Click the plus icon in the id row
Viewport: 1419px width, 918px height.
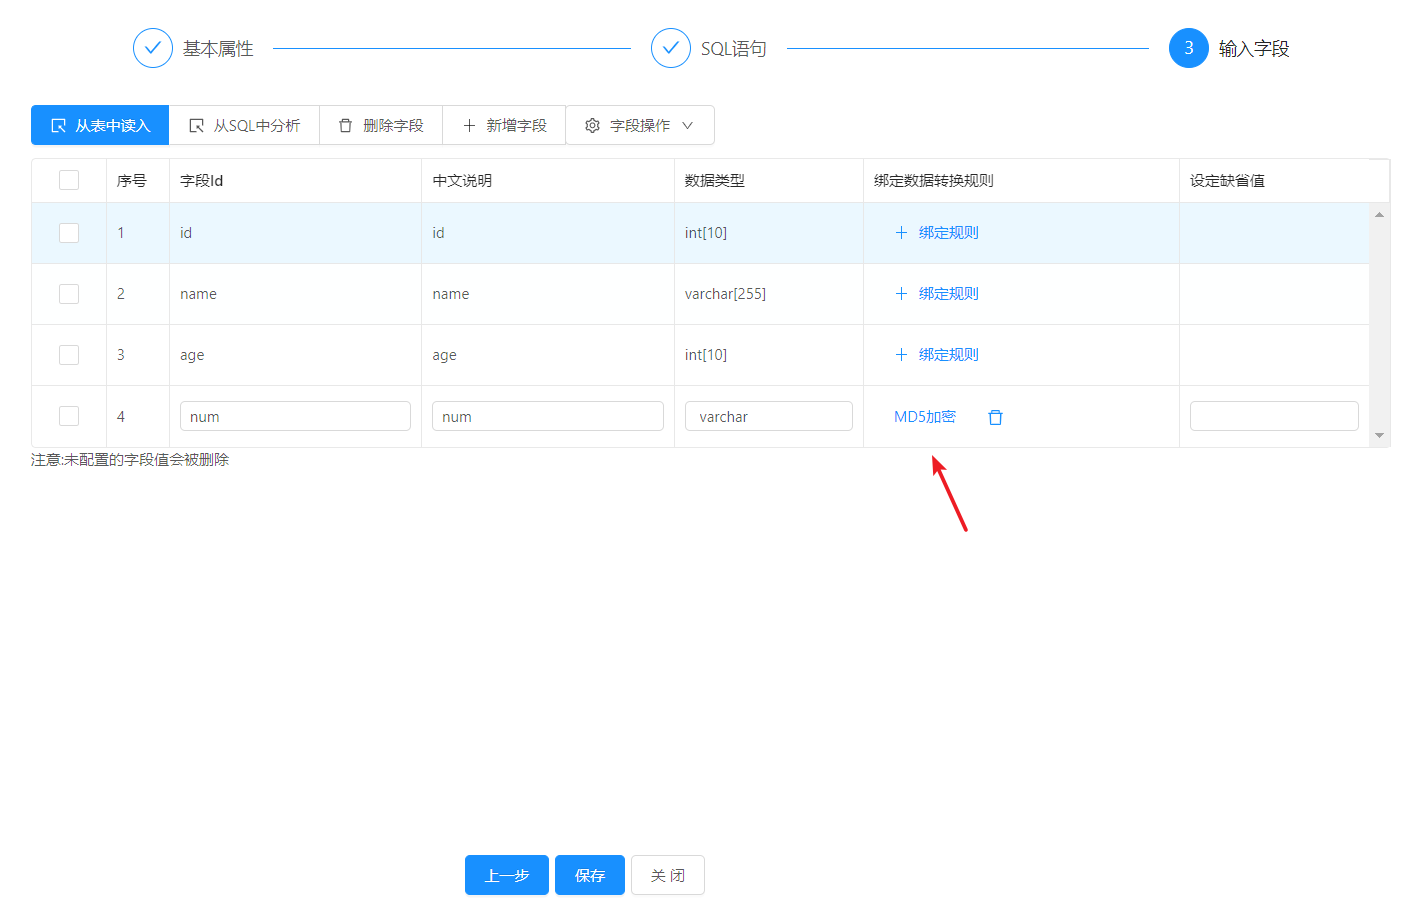[901, 233]
